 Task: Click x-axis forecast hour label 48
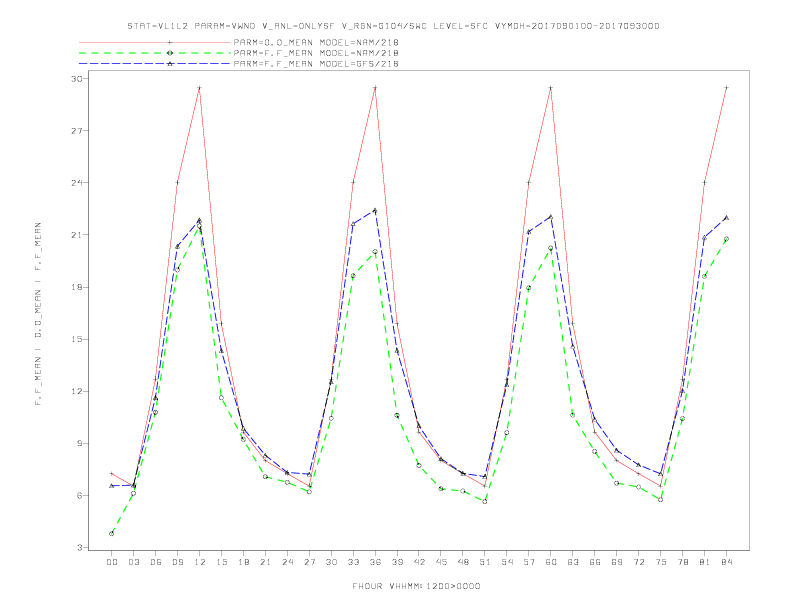point(463,562)
